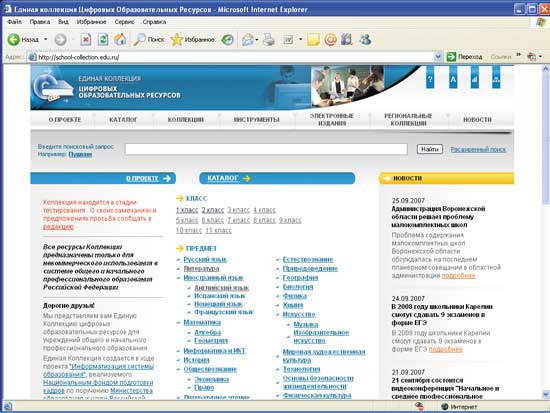This screenshot has width=550, height=413.
Task: Open the 2 класс link
Action: click(x=213, y=210)
